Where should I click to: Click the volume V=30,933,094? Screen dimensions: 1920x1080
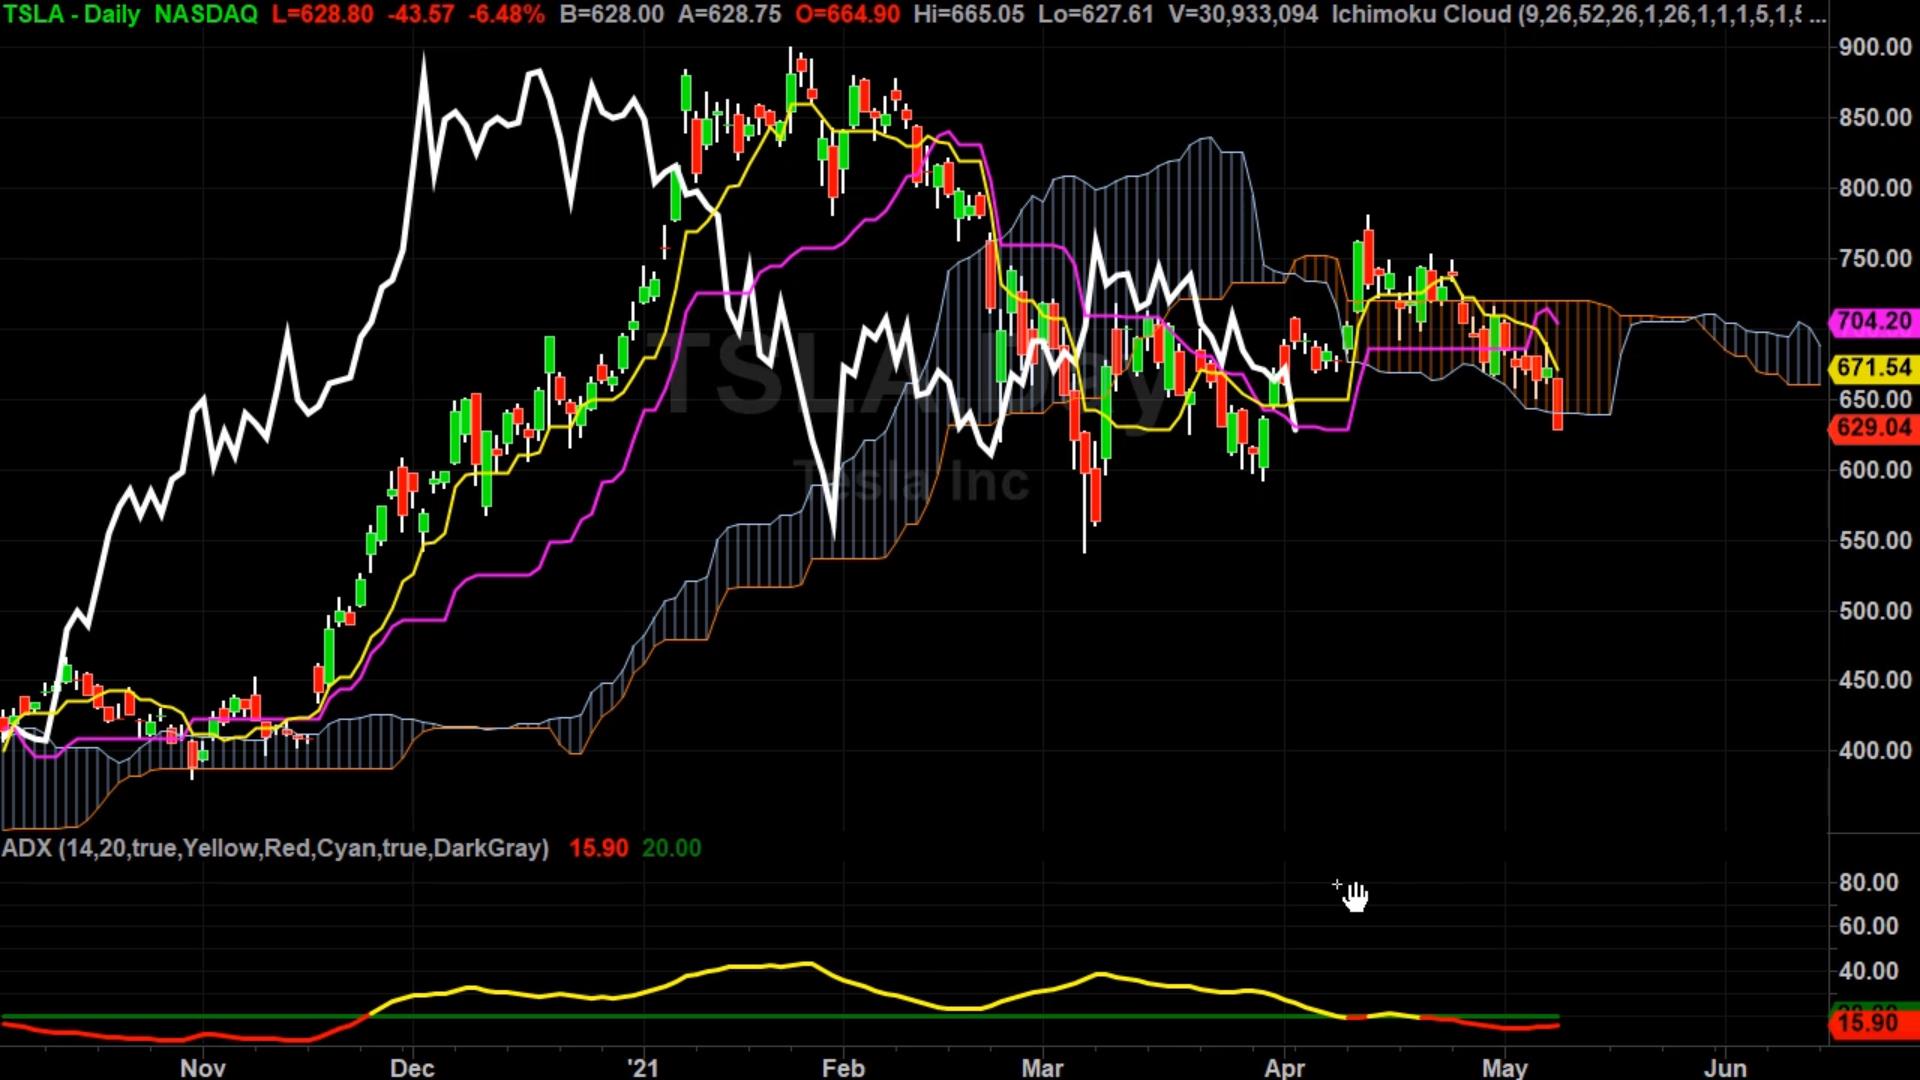pos(1243,15)
